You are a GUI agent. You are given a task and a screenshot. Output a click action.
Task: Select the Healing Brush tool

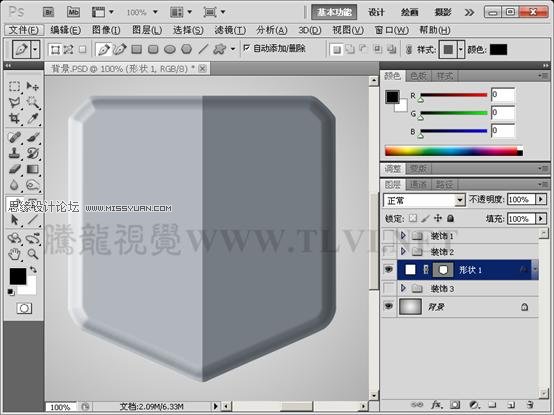(x=14, y=137)
